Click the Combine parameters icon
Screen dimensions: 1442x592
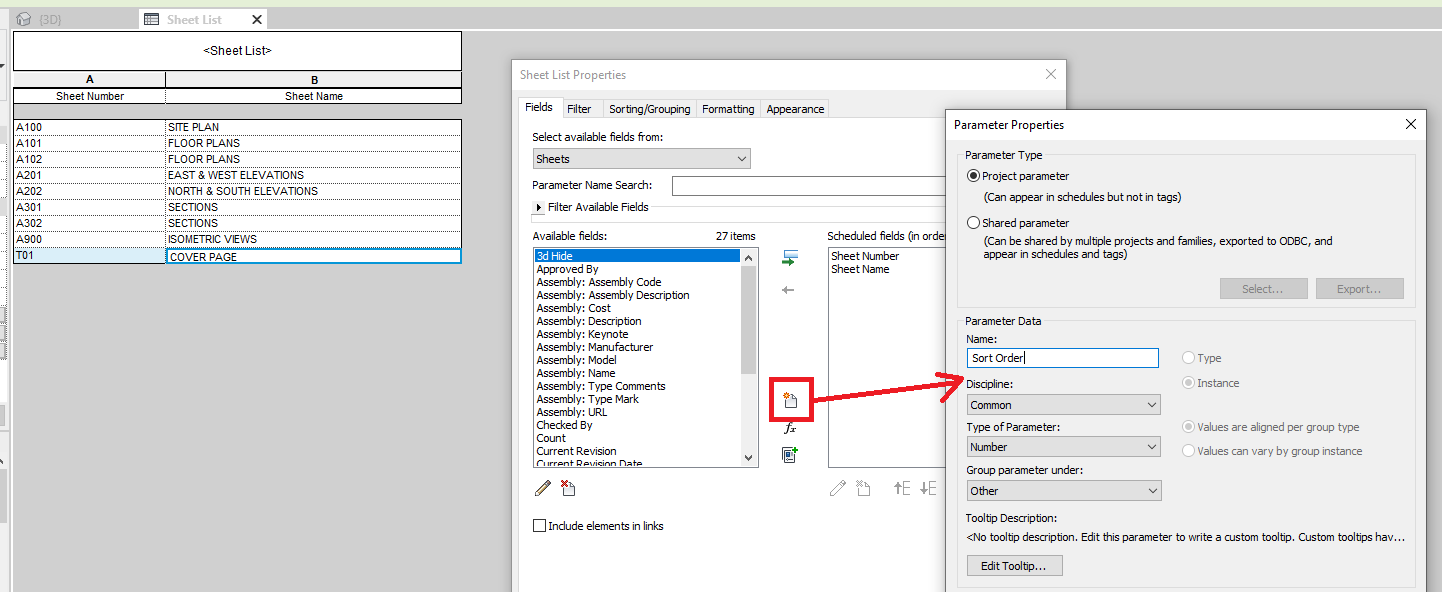(789, 454)
